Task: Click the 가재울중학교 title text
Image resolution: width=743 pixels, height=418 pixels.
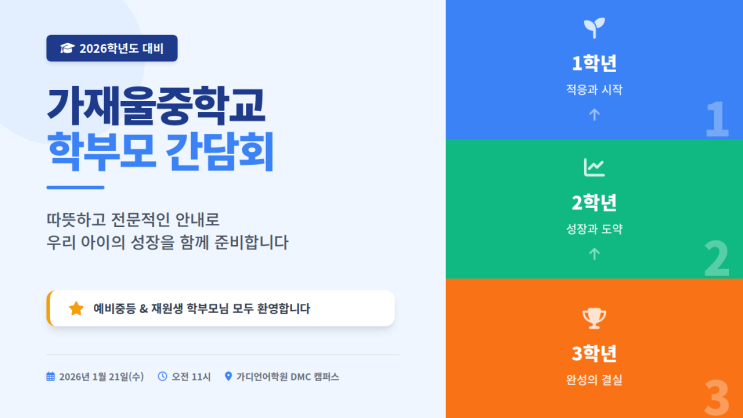Action: click(156, 105)
